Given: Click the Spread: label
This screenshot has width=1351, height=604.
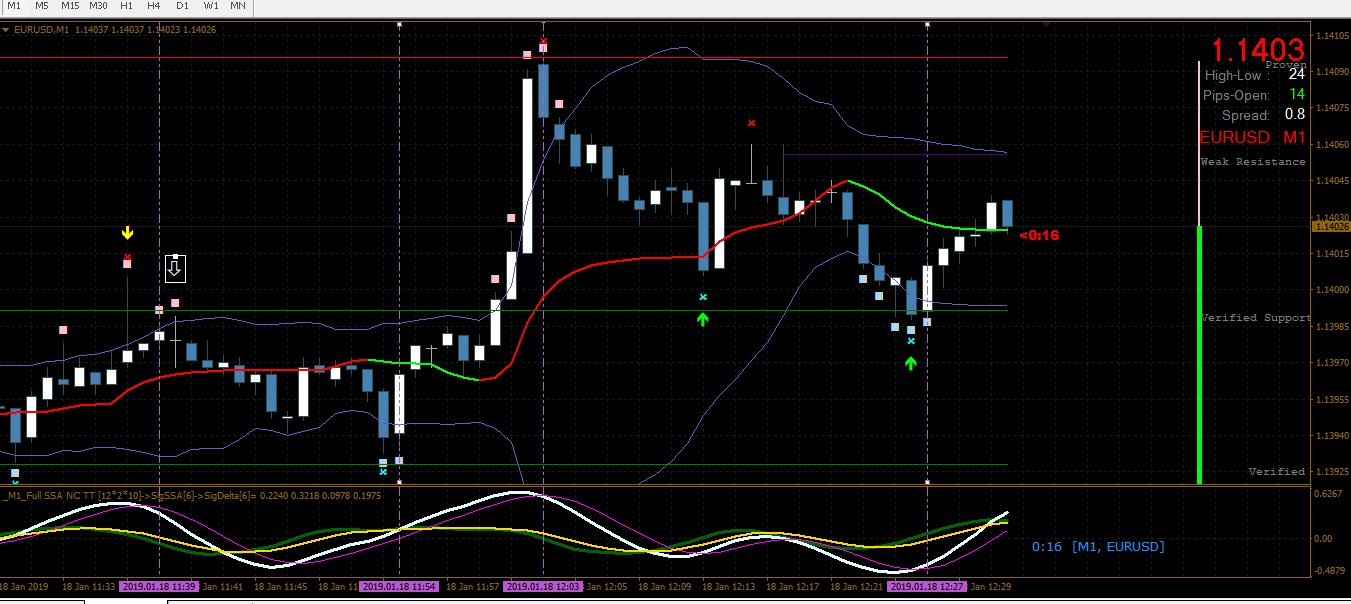Looking at the screenshot, I should (1246, 116).
